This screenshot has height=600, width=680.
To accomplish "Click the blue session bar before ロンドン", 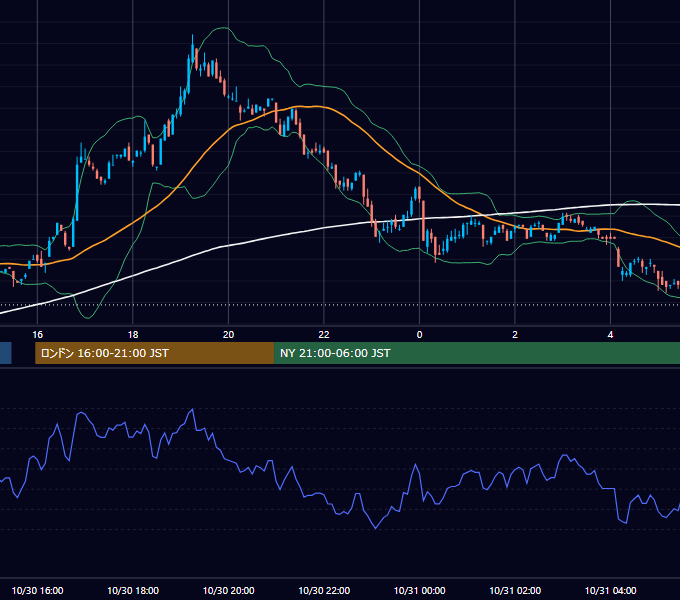I will tap(6, 353).
